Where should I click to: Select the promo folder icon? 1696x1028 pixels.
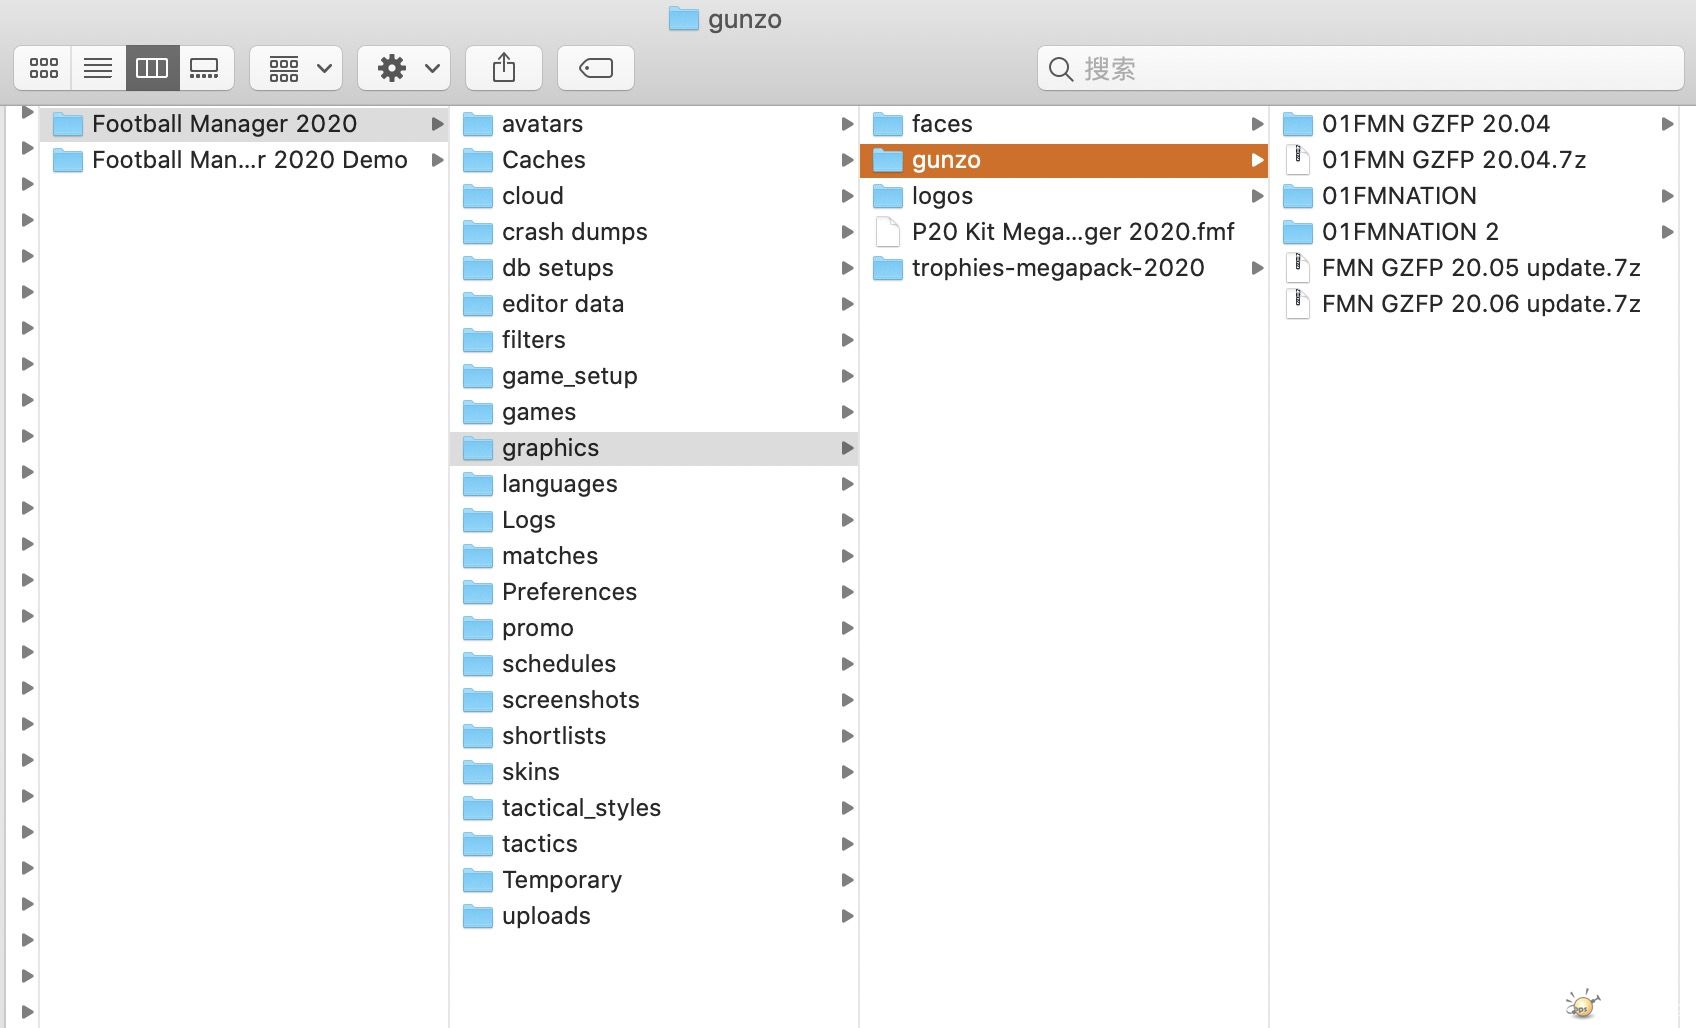pyautogui.click(x=478, y=628)
